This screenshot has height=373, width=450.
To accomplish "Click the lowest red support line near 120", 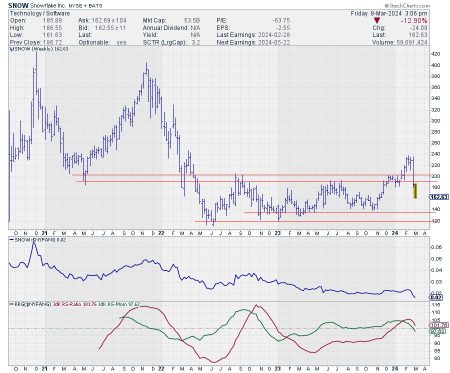I will pyautogui.click(x=312, y=221).
